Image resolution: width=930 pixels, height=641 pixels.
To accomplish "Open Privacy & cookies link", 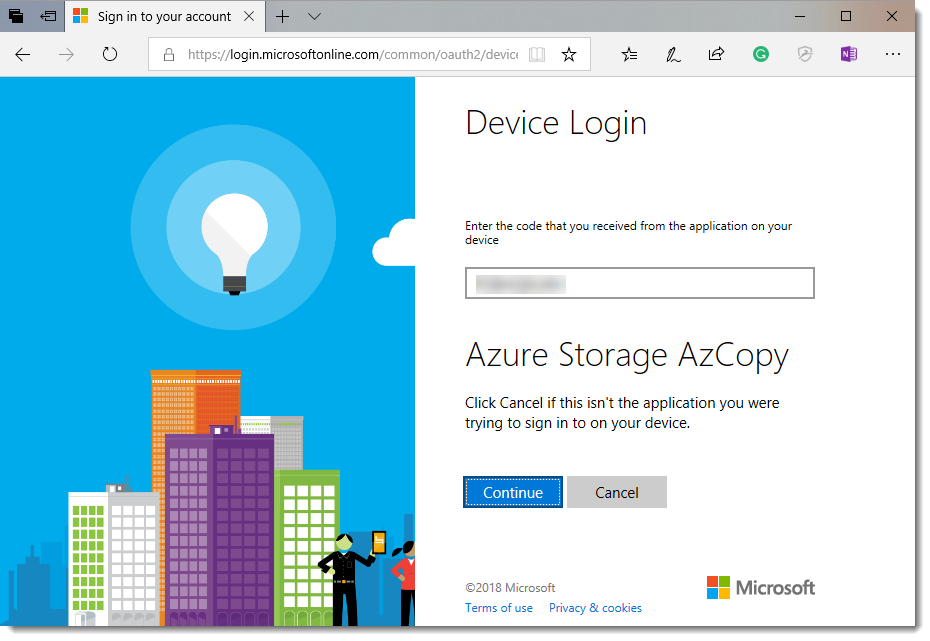I will click(595, 608).
